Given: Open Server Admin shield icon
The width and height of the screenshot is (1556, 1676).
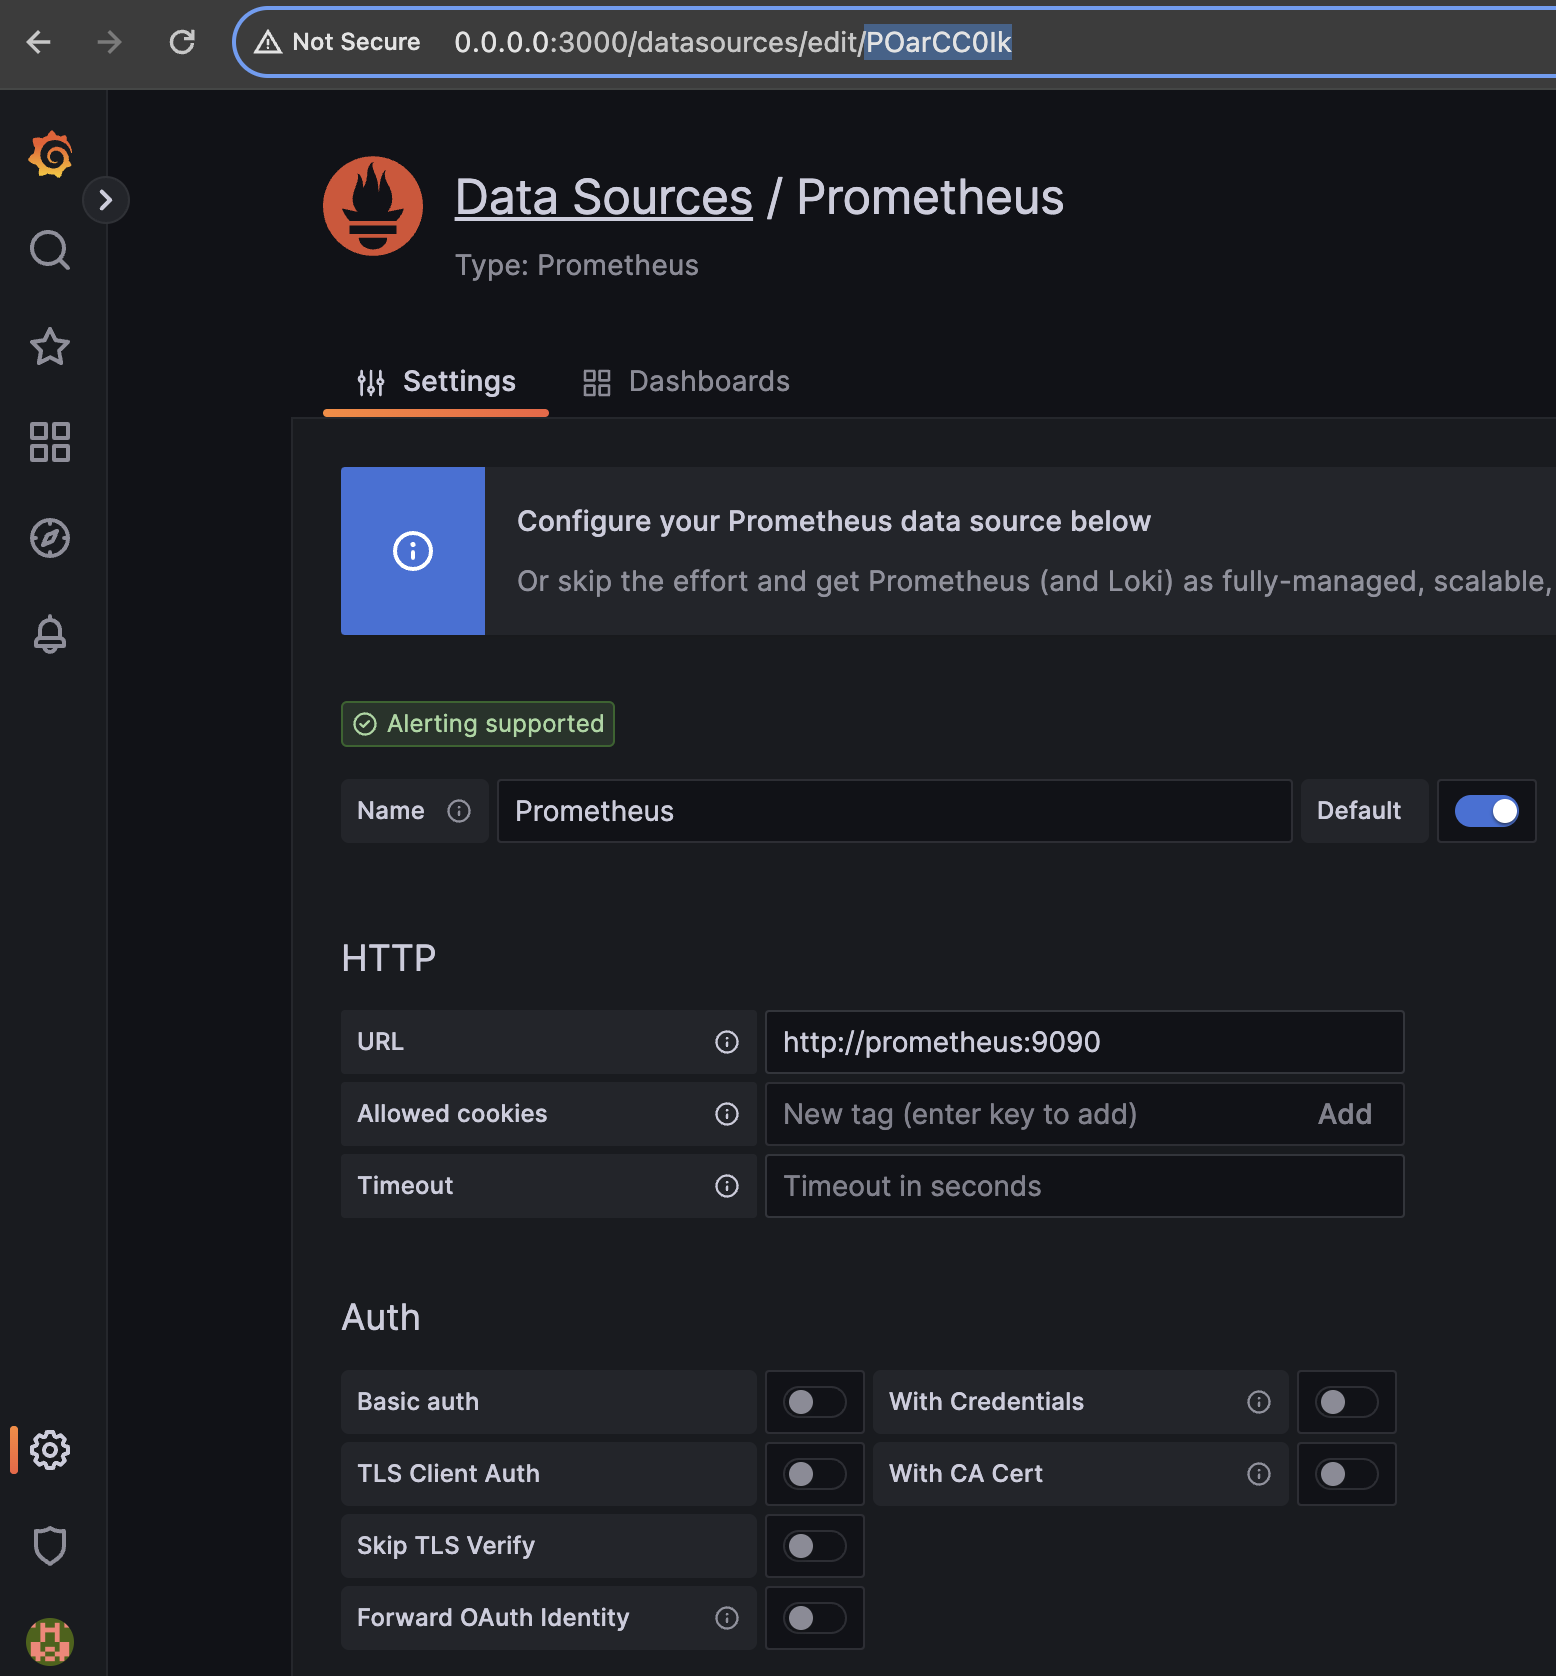Looking at the screenshot, I should [50, 1546].
